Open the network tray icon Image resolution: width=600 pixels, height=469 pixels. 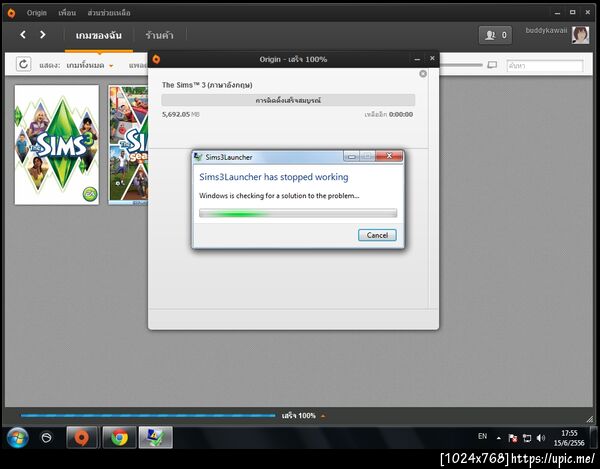coord(527,438)
